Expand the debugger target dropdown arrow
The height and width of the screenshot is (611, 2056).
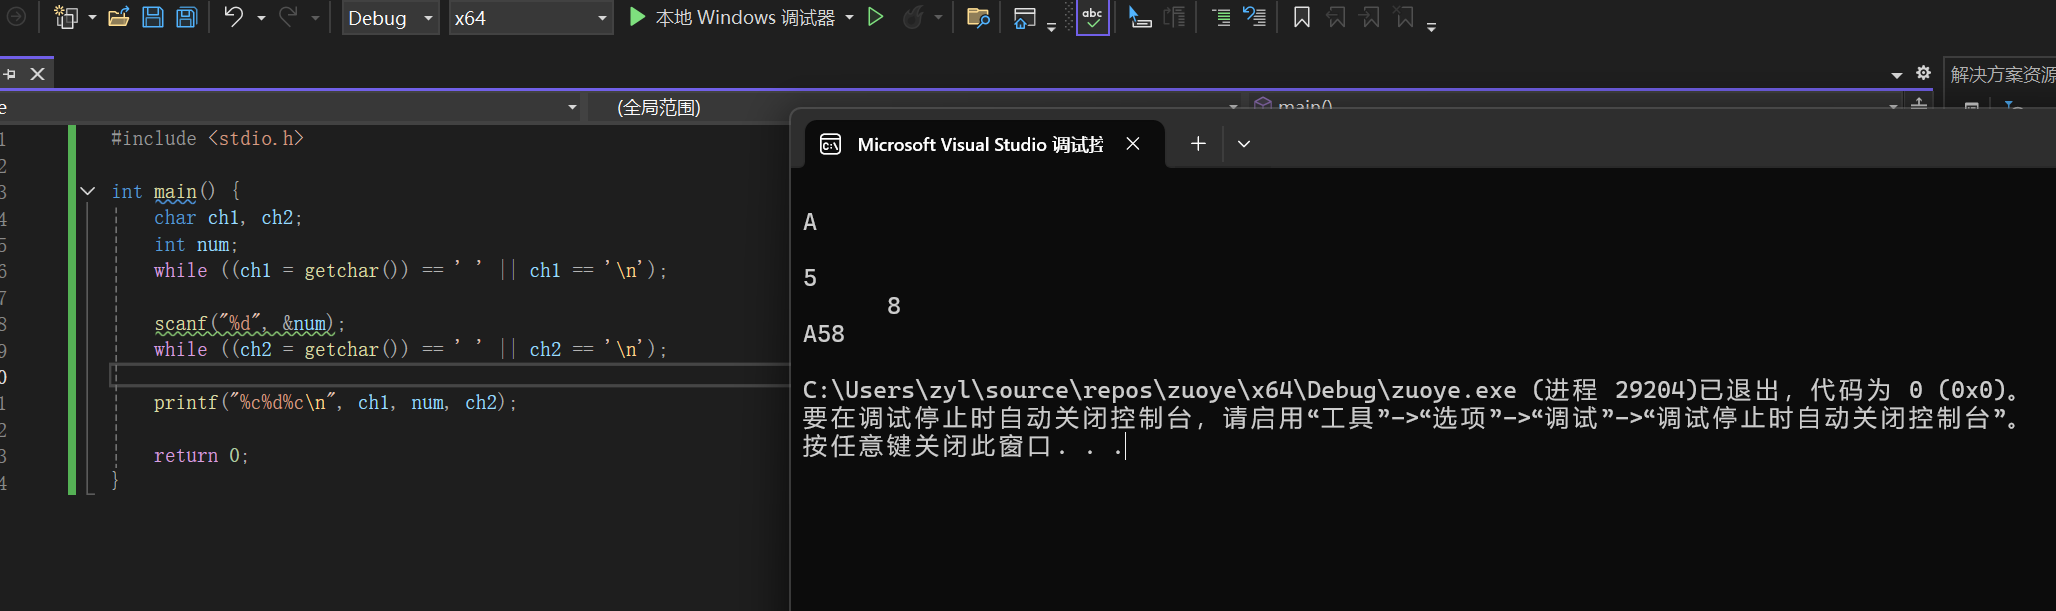coord(849,18)
